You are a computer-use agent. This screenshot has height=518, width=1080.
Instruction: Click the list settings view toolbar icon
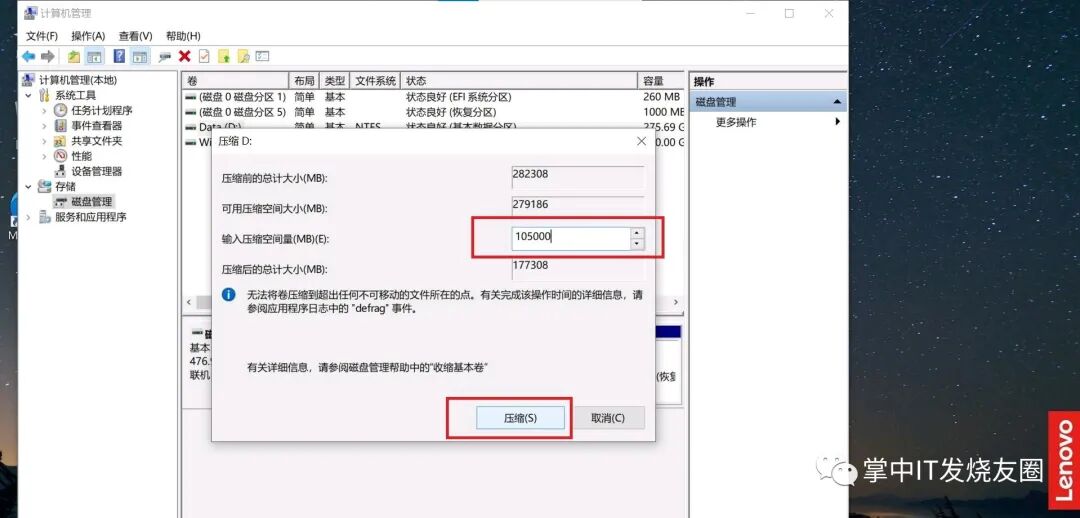262,56
